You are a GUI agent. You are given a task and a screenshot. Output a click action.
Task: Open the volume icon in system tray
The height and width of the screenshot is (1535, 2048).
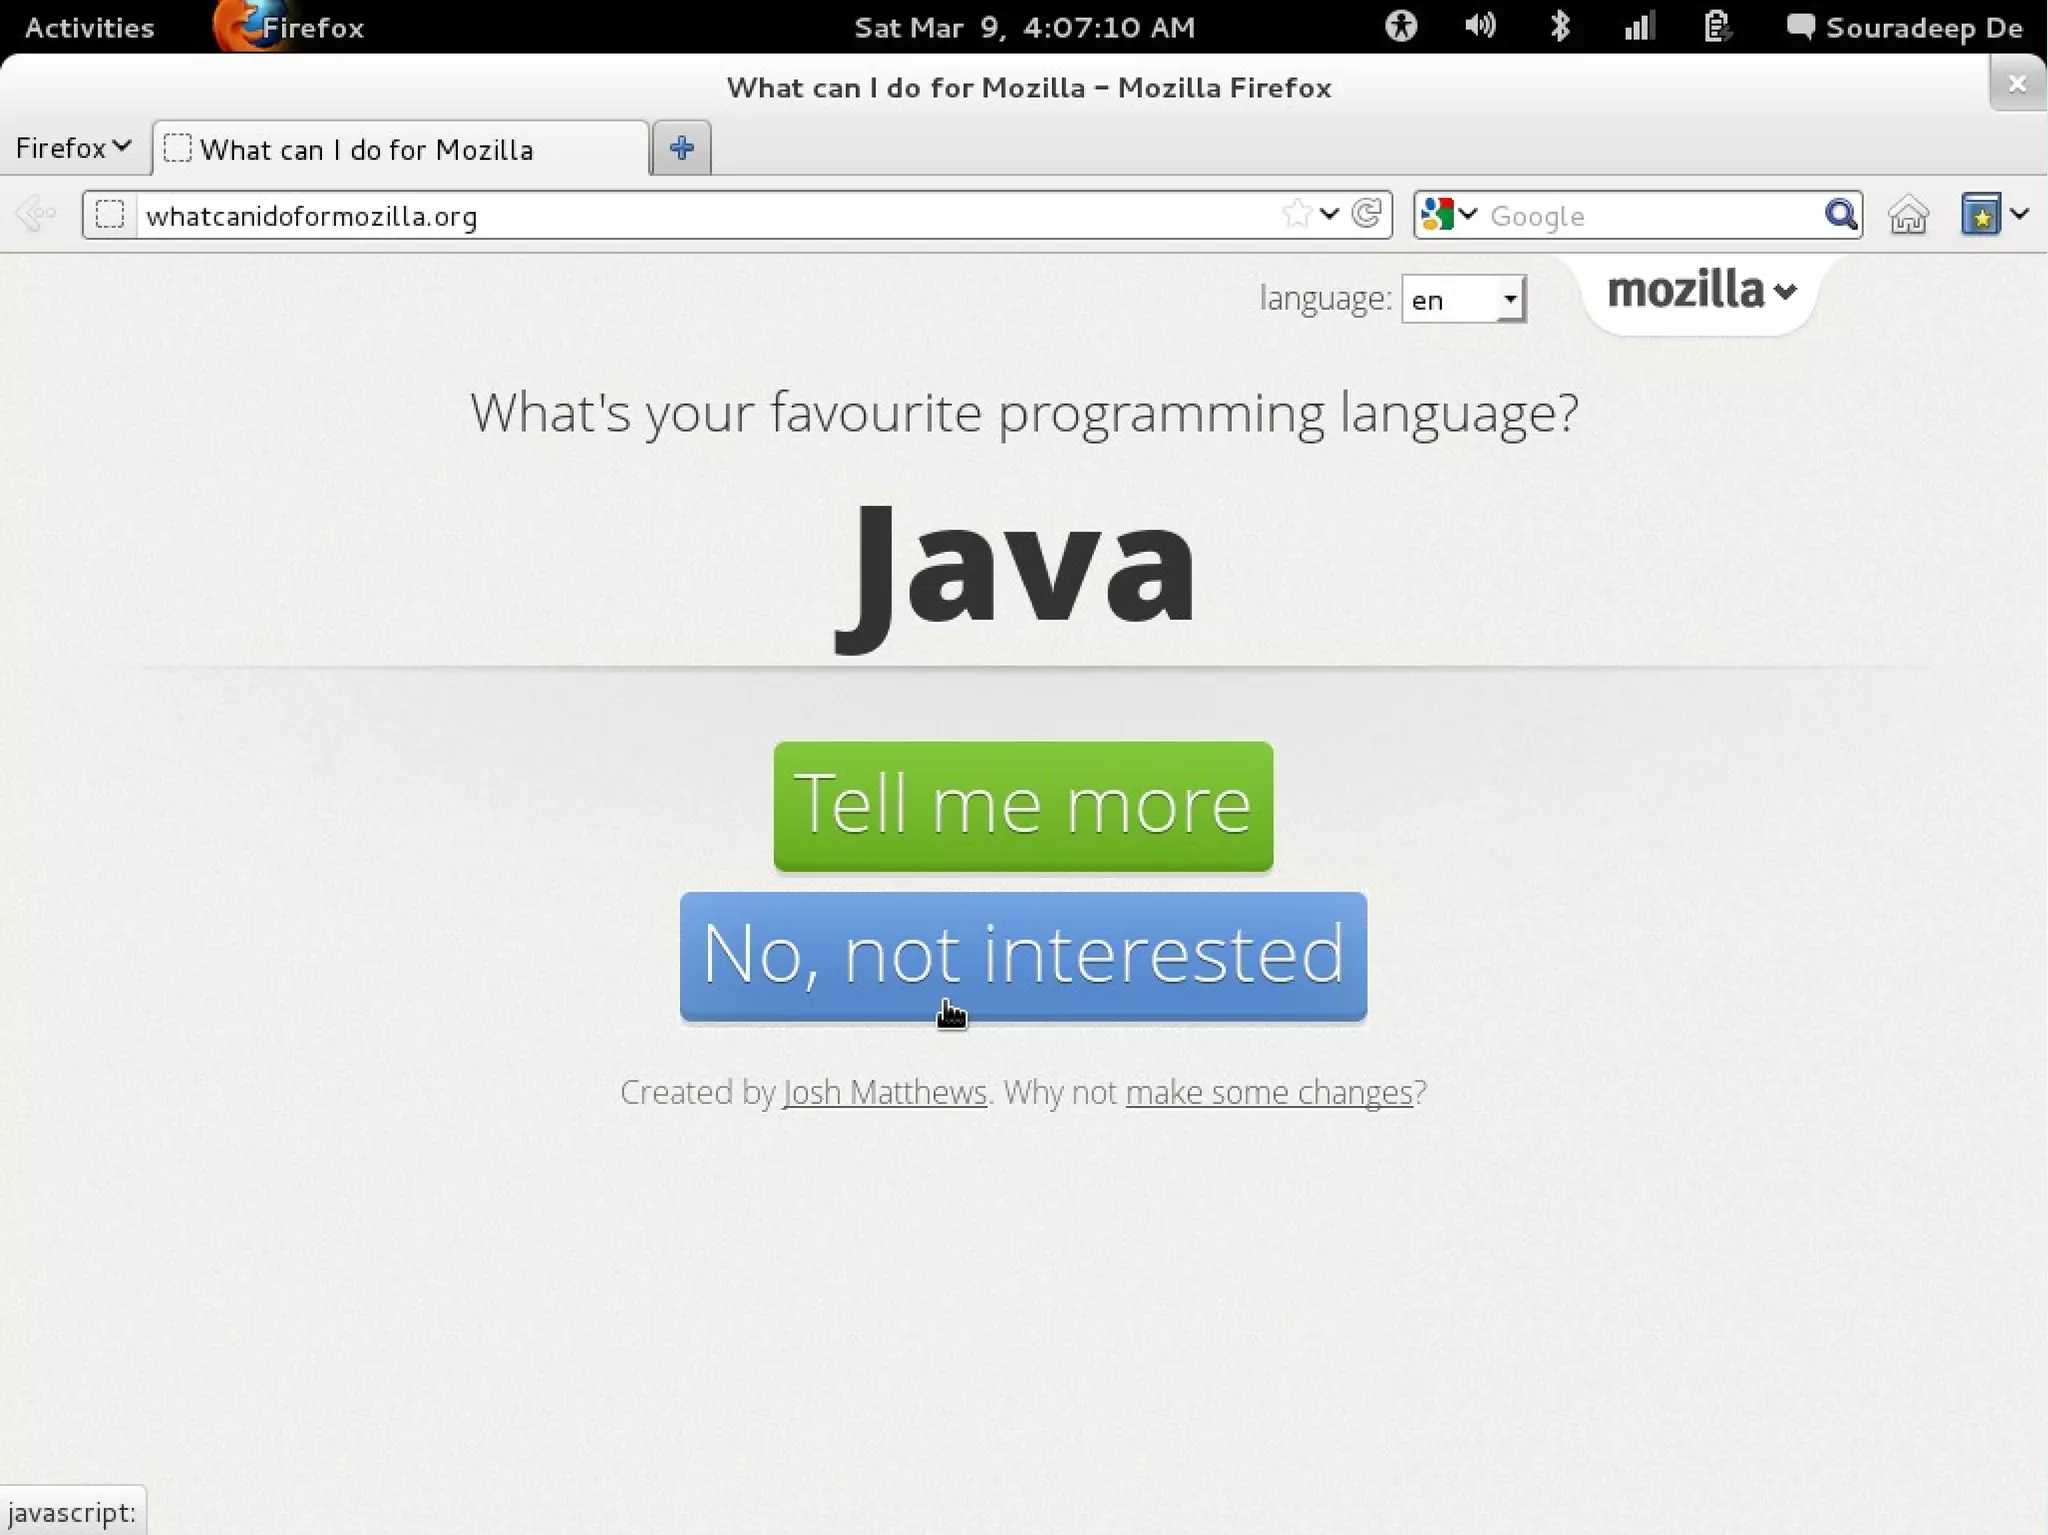1480,26
